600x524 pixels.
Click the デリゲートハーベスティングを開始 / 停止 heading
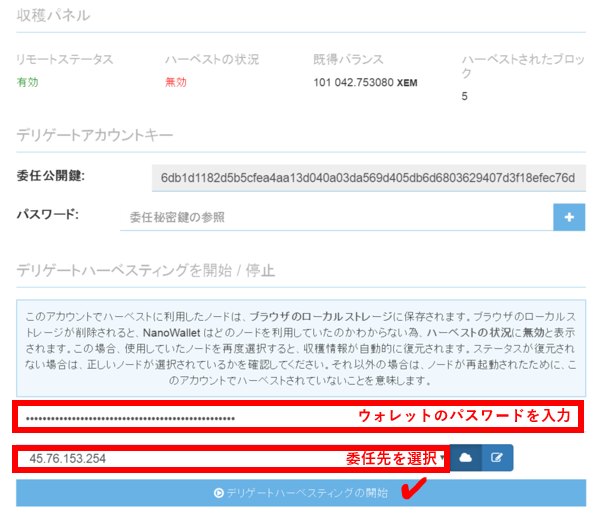tap(146, 271)
